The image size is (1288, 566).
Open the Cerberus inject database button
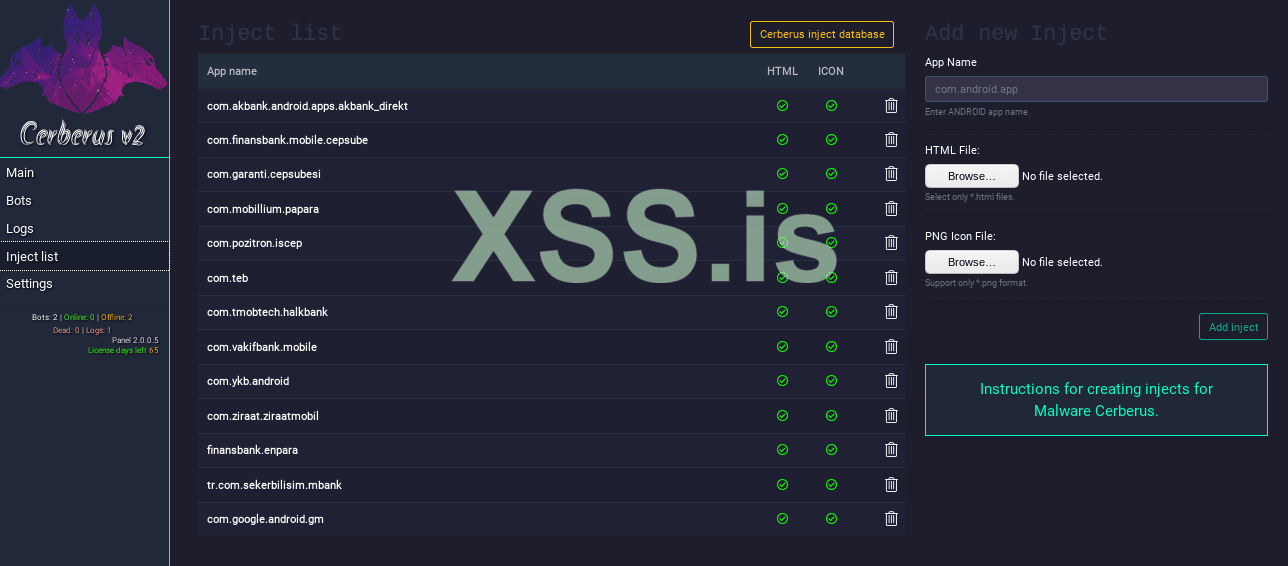tap(822, 34)
